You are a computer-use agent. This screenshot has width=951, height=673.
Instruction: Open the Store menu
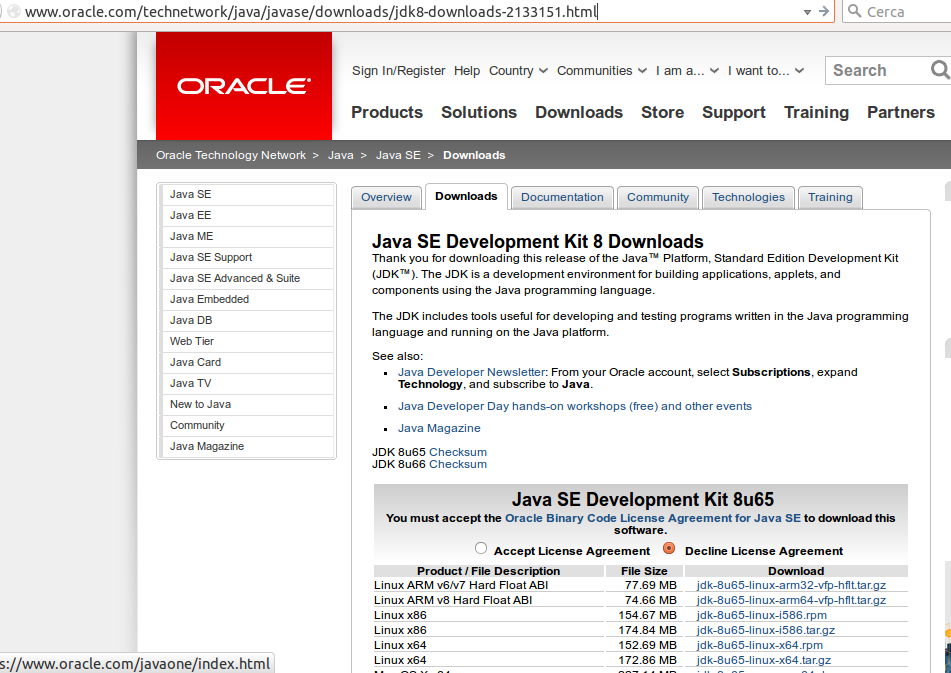click(662, 112)
